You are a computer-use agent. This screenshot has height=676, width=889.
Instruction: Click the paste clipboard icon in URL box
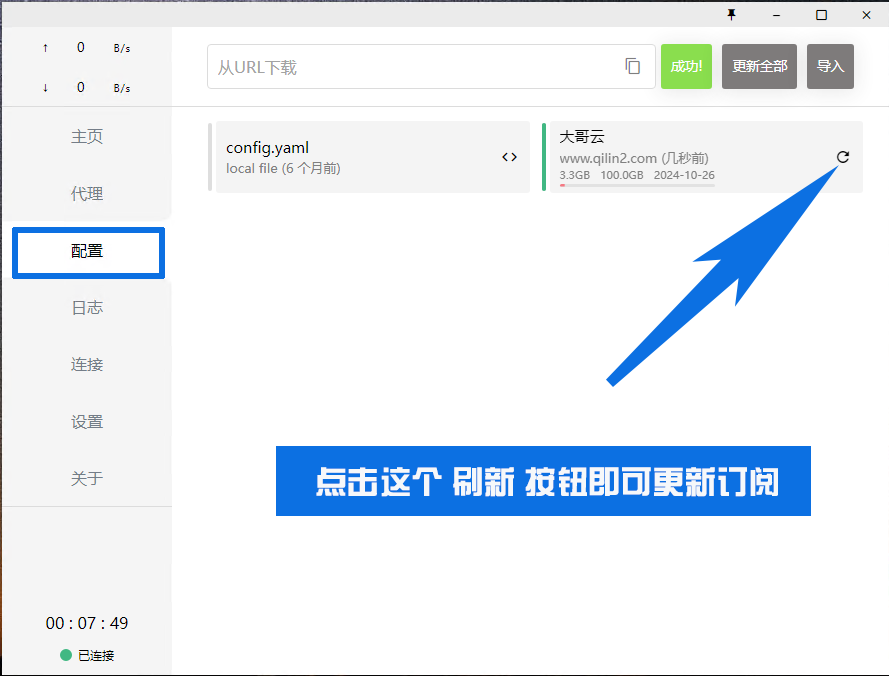(632, 66)
